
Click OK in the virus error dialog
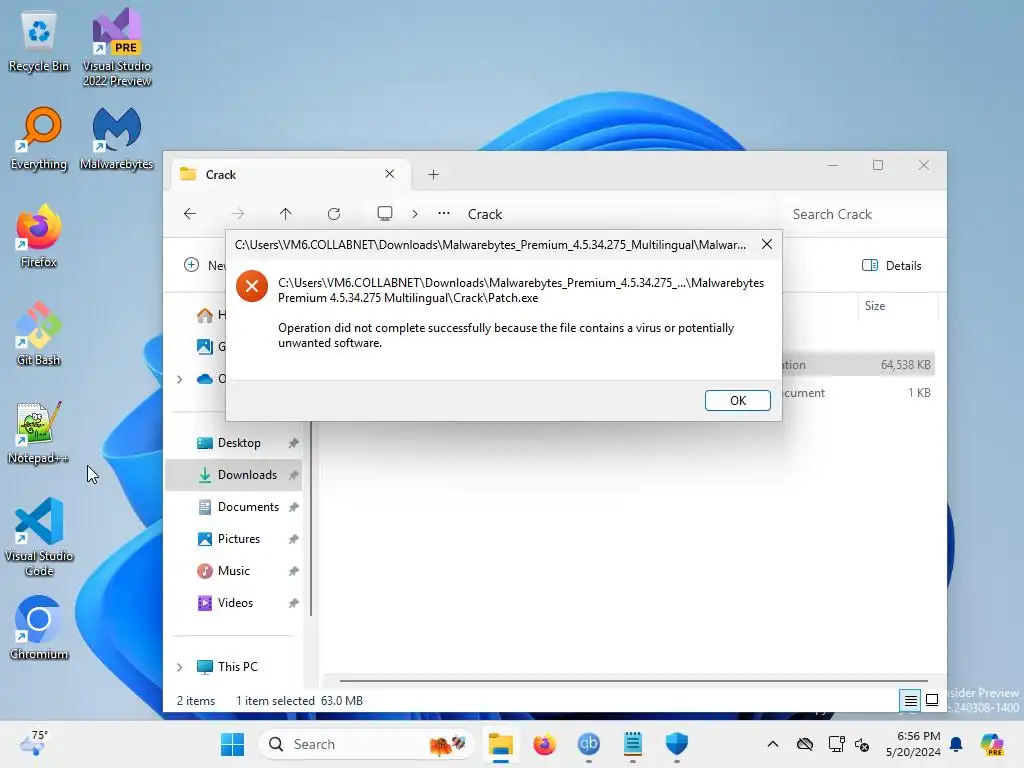click(737, 400)
